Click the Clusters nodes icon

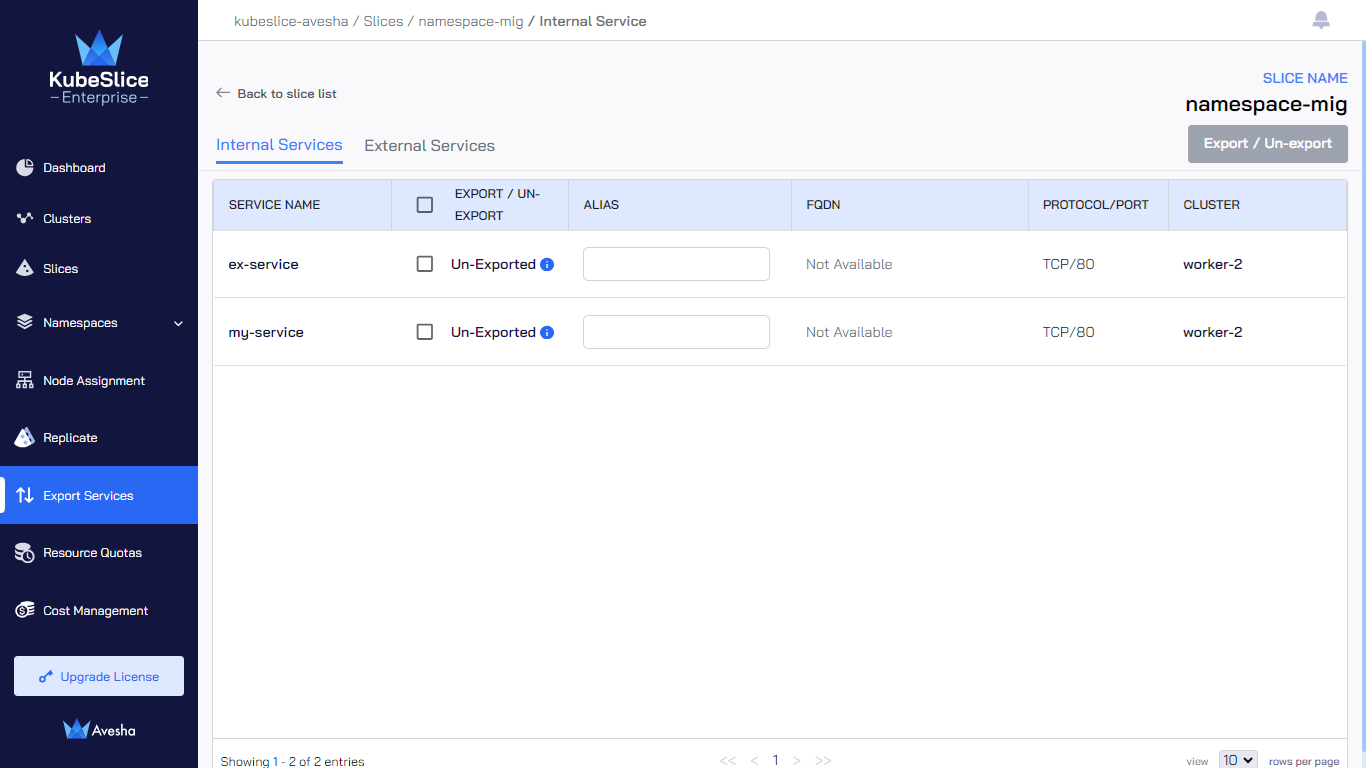[25, 218]
